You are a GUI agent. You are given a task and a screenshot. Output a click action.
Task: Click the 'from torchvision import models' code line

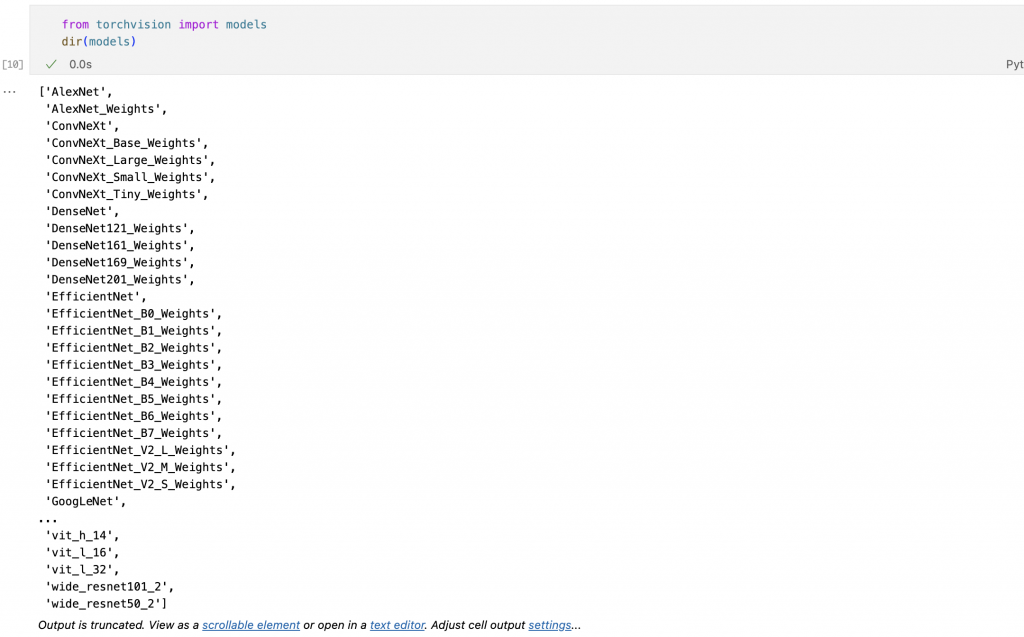click(164, 24)
